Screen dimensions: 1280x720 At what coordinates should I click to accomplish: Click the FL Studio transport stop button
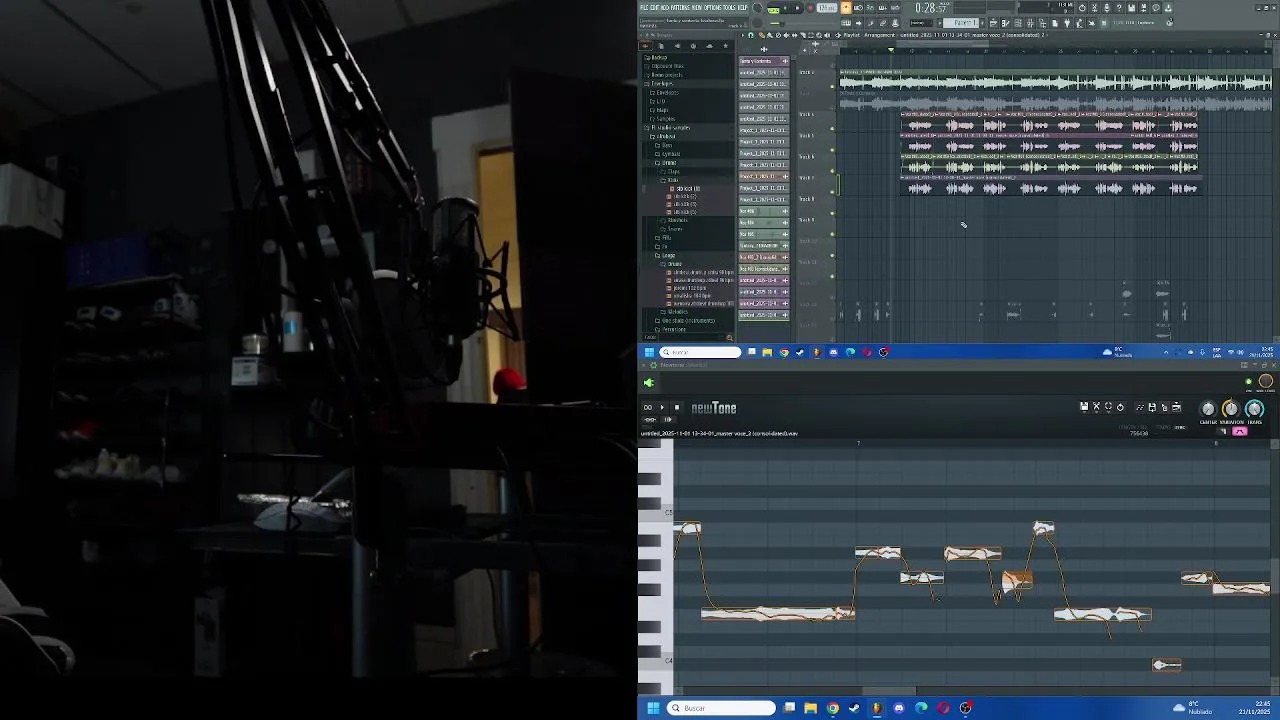coord(797,8)
